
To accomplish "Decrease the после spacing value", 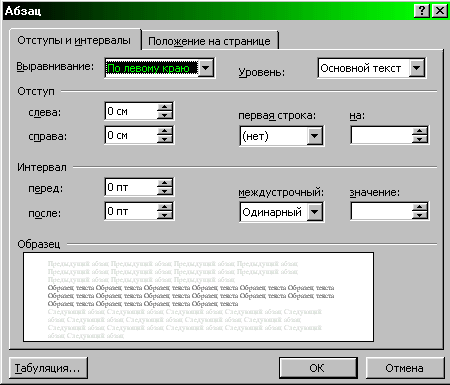I will [x=165, y=215].
